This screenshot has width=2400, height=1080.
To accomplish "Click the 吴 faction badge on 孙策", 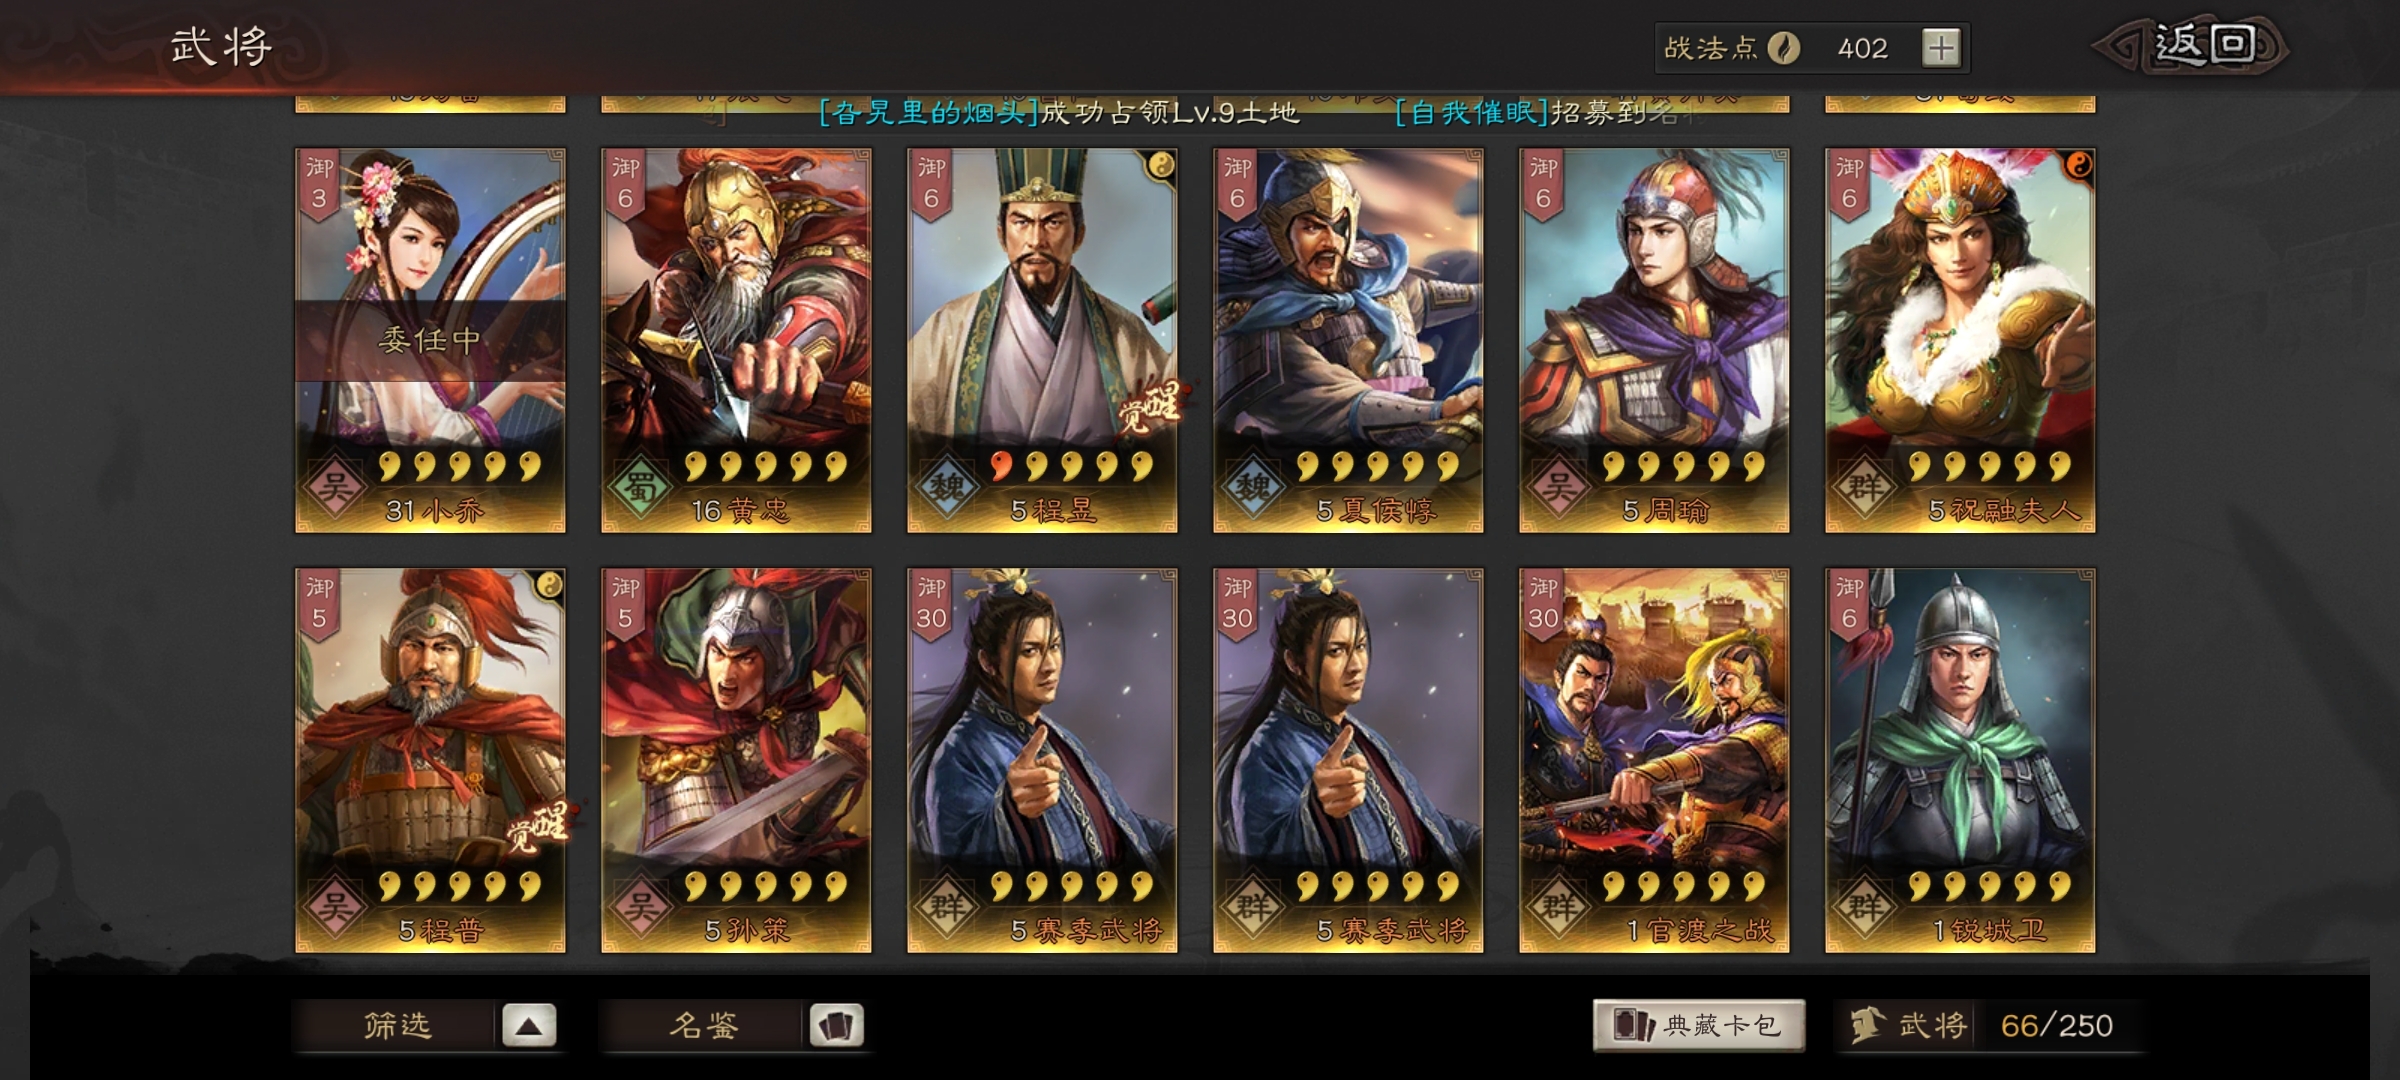I will click(641, 908).
